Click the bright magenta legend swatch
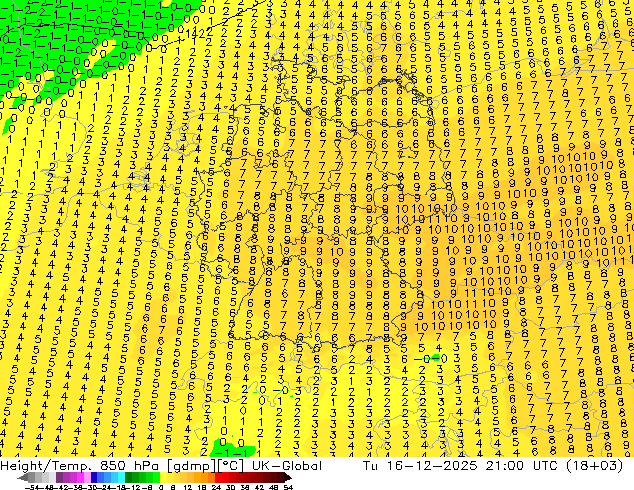Screen dimensions: 634x490 [x=80, y=477]
